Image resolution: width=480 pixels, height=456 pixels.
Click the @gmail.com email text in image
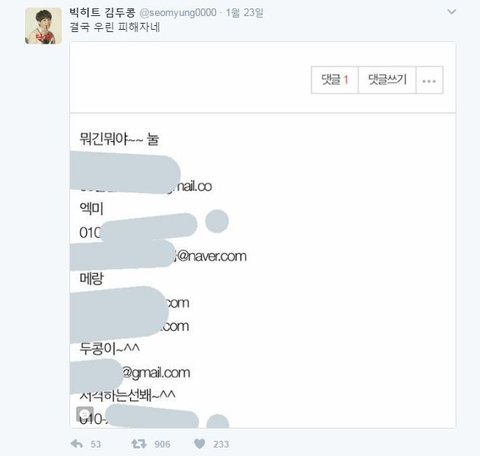pos(156,373)
